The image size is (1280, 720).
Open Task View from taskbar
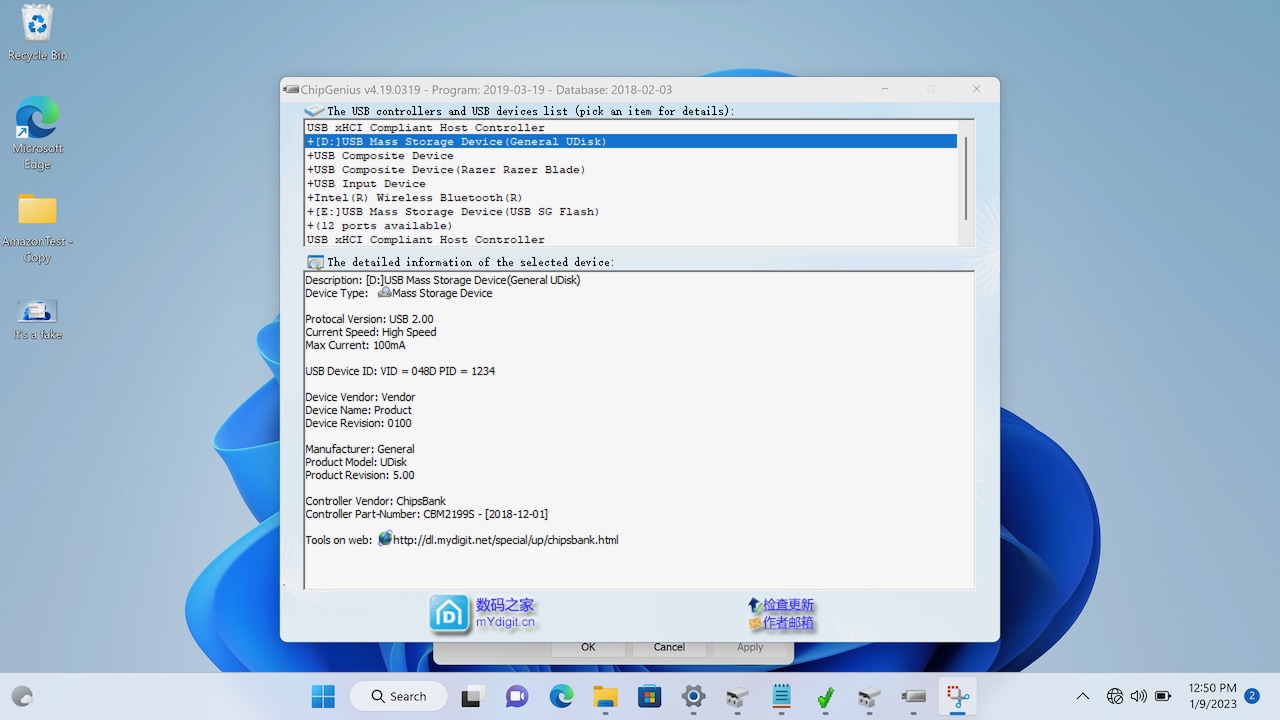coord(471,696)
